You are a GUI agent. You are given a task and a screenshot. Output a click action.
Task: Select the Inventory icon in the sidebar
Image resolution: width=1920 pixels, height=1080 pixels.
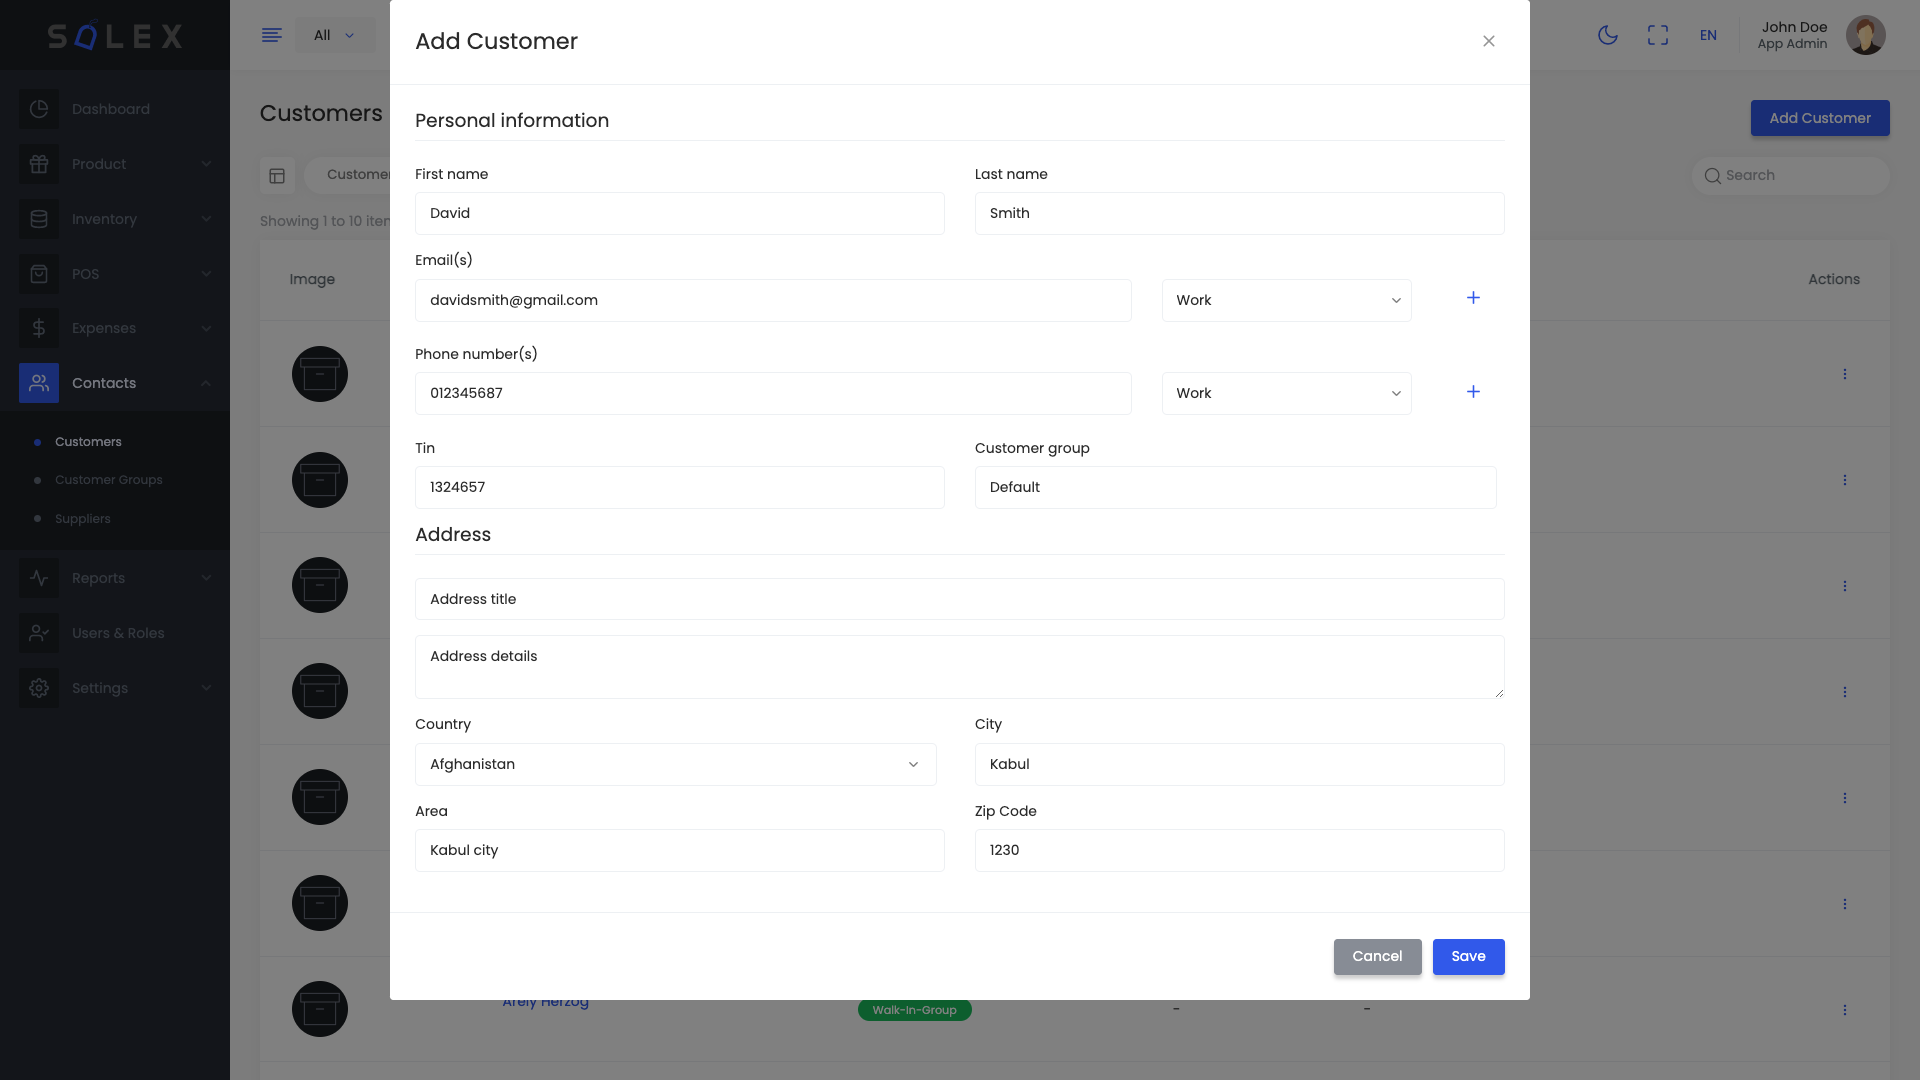[x=38, y=219]
